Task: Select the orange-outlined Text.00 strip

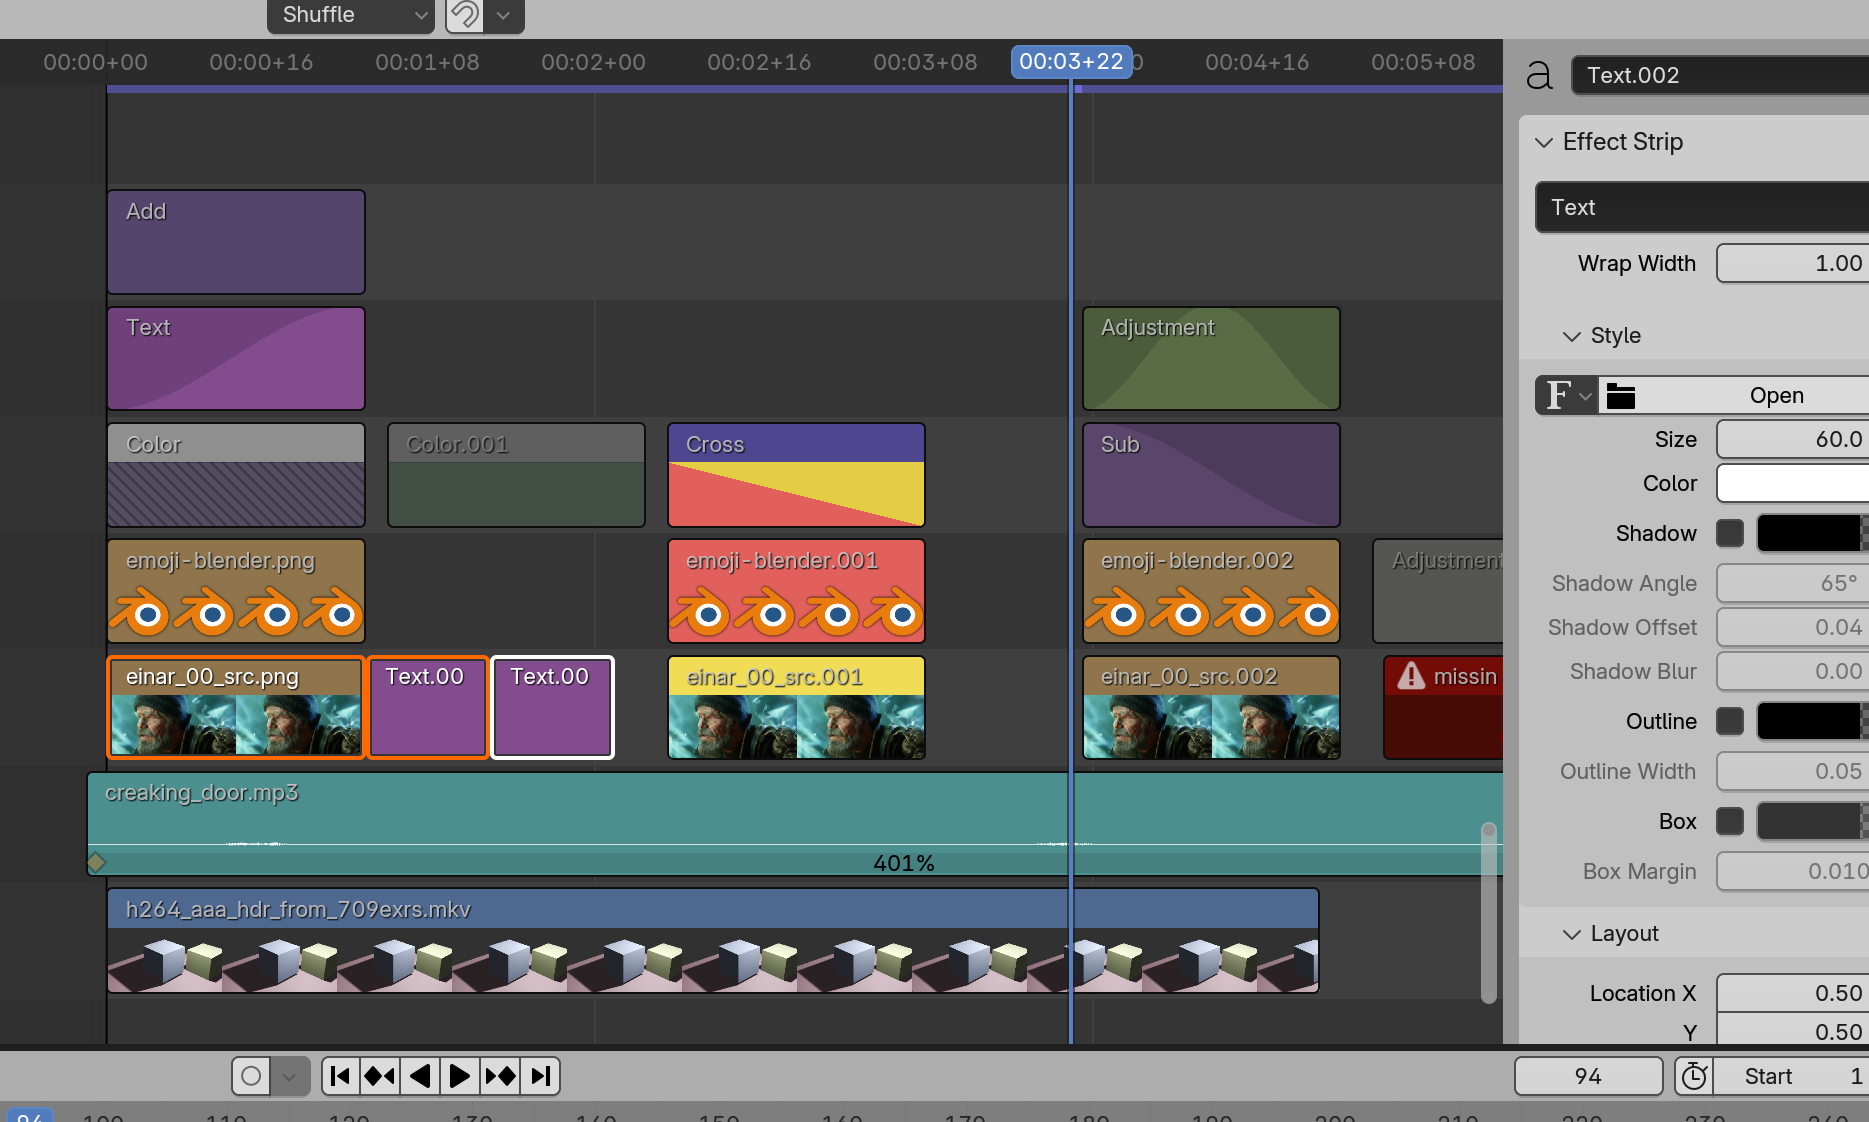Action: tap(428, 707)
